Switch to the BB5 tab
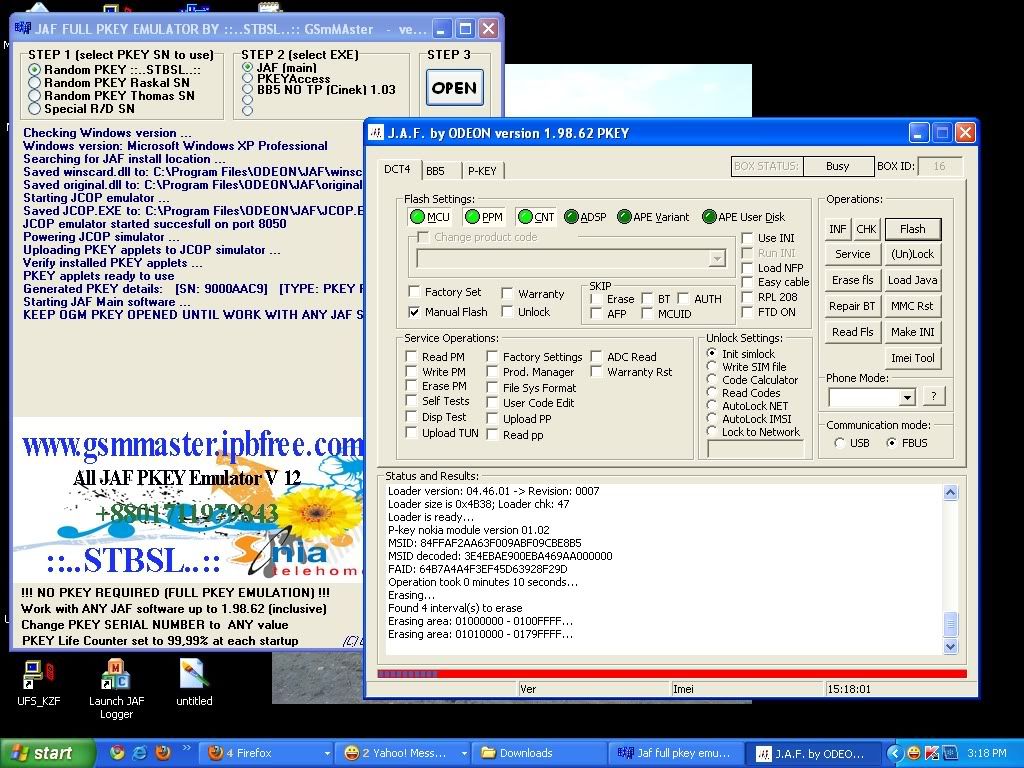 click(x=436, y=170)
